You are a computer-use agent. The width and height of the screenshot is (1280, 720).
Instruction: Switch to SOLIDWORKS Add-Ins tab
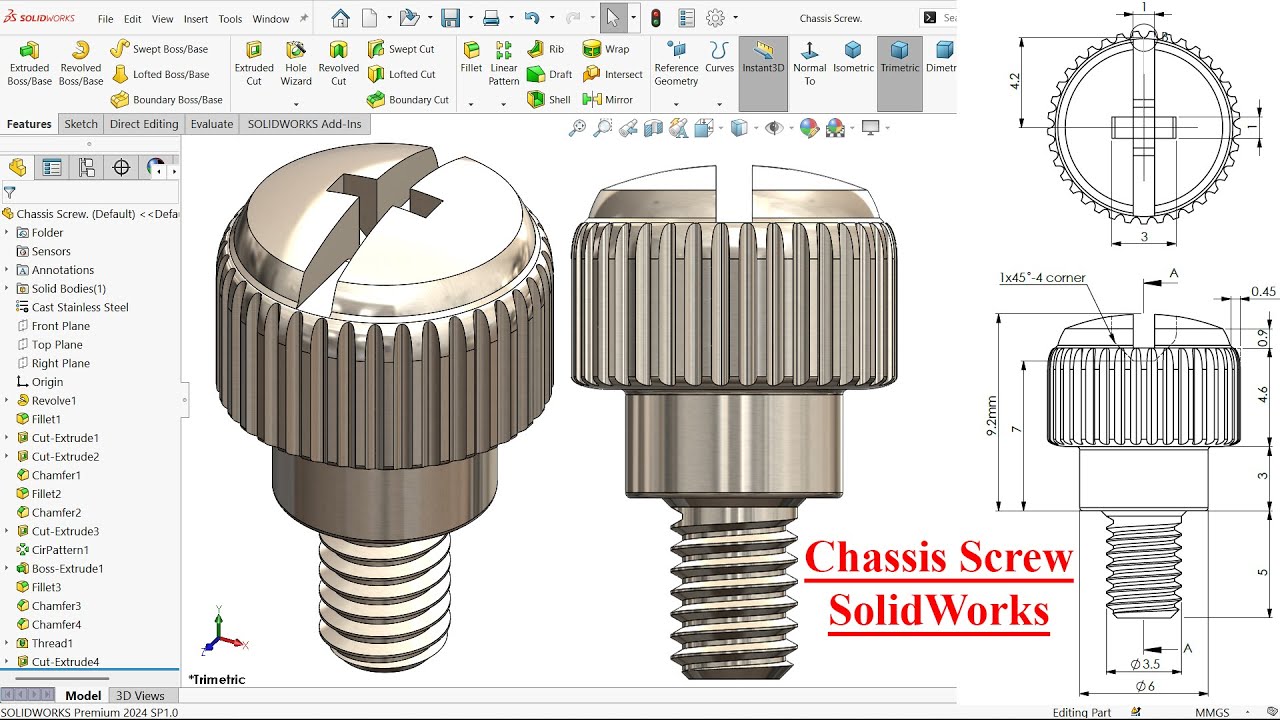(305, 124)
